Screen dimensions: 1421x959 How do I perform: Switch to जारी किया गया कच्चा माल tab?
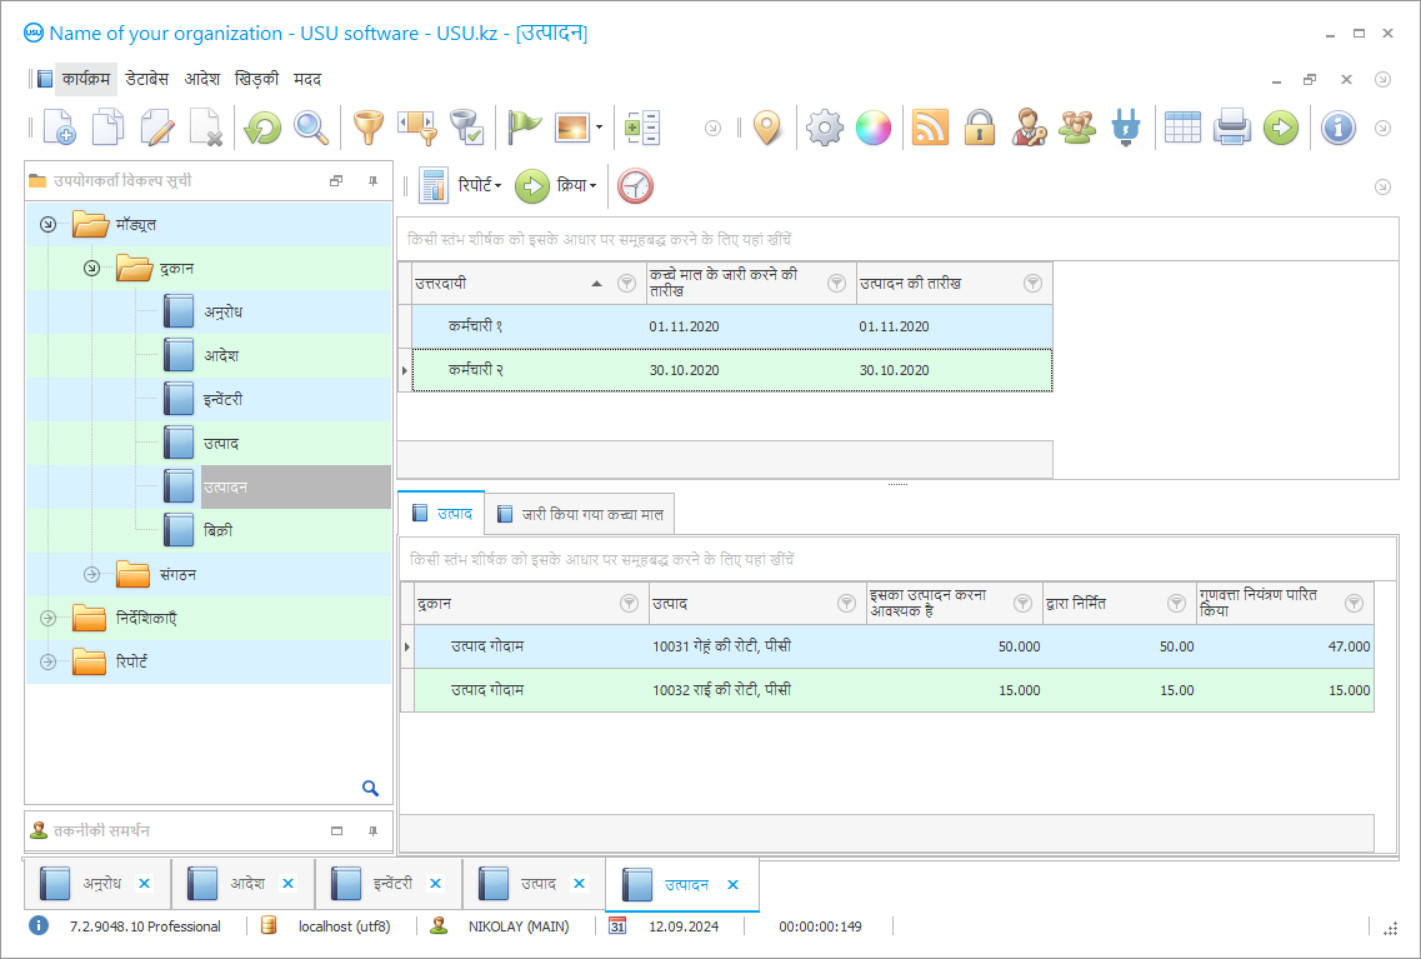point(581,514)
